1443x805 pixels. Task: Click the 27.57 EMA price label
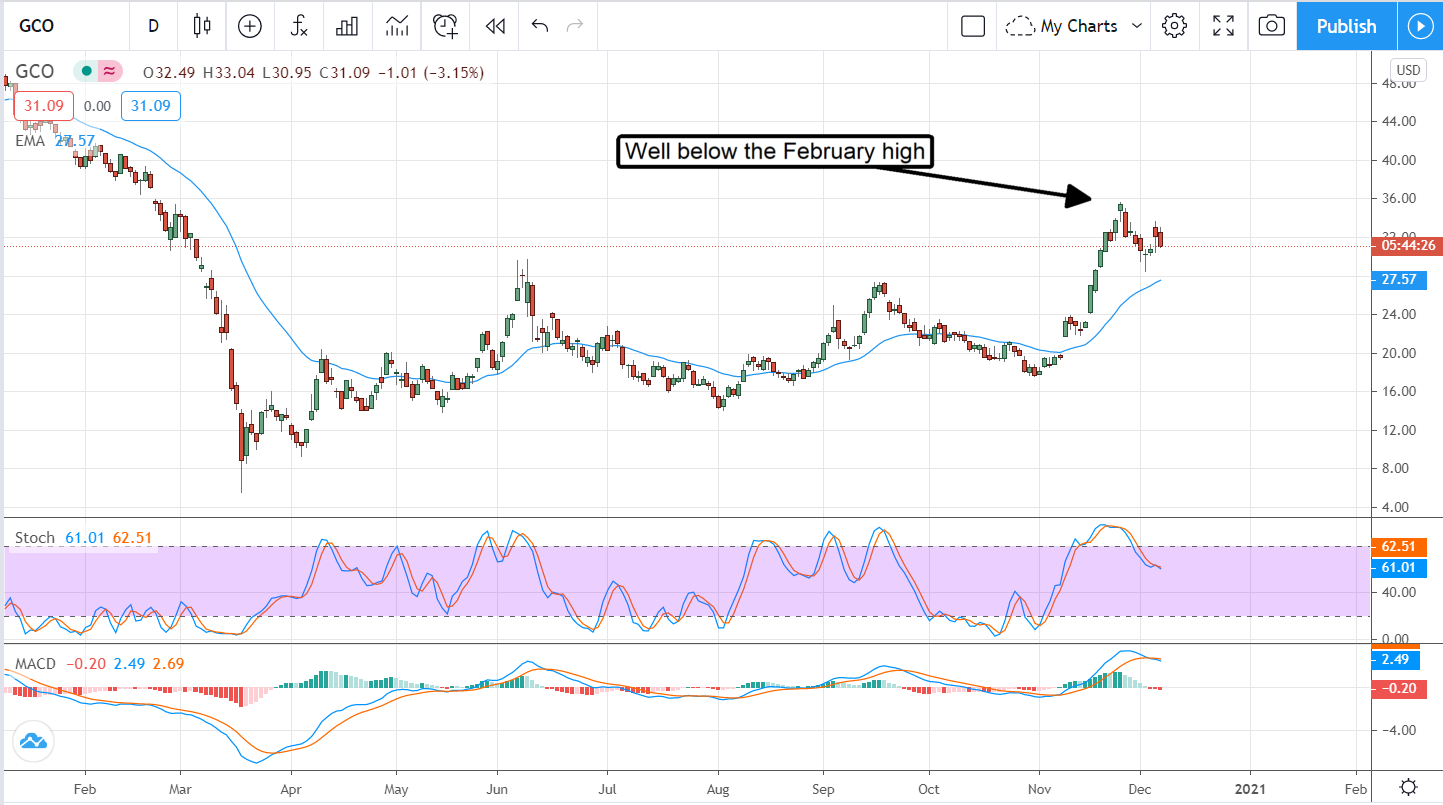pyautogui.click(x=1399, y=280)
